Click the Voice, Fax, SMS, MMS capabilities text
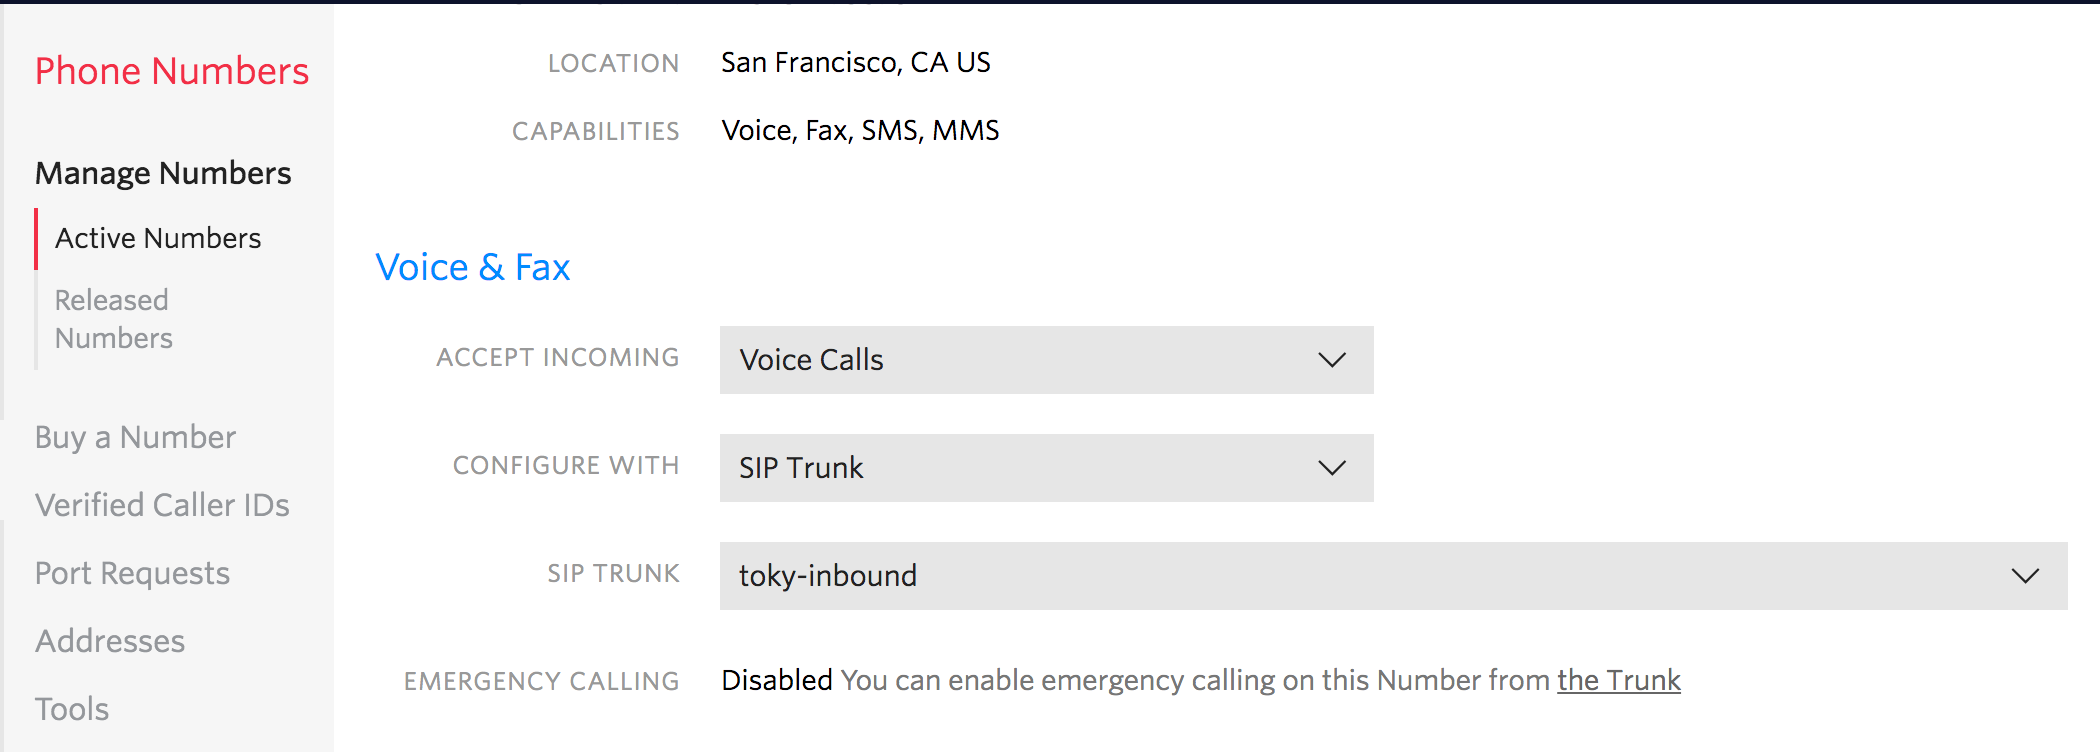 pos(860,130)
